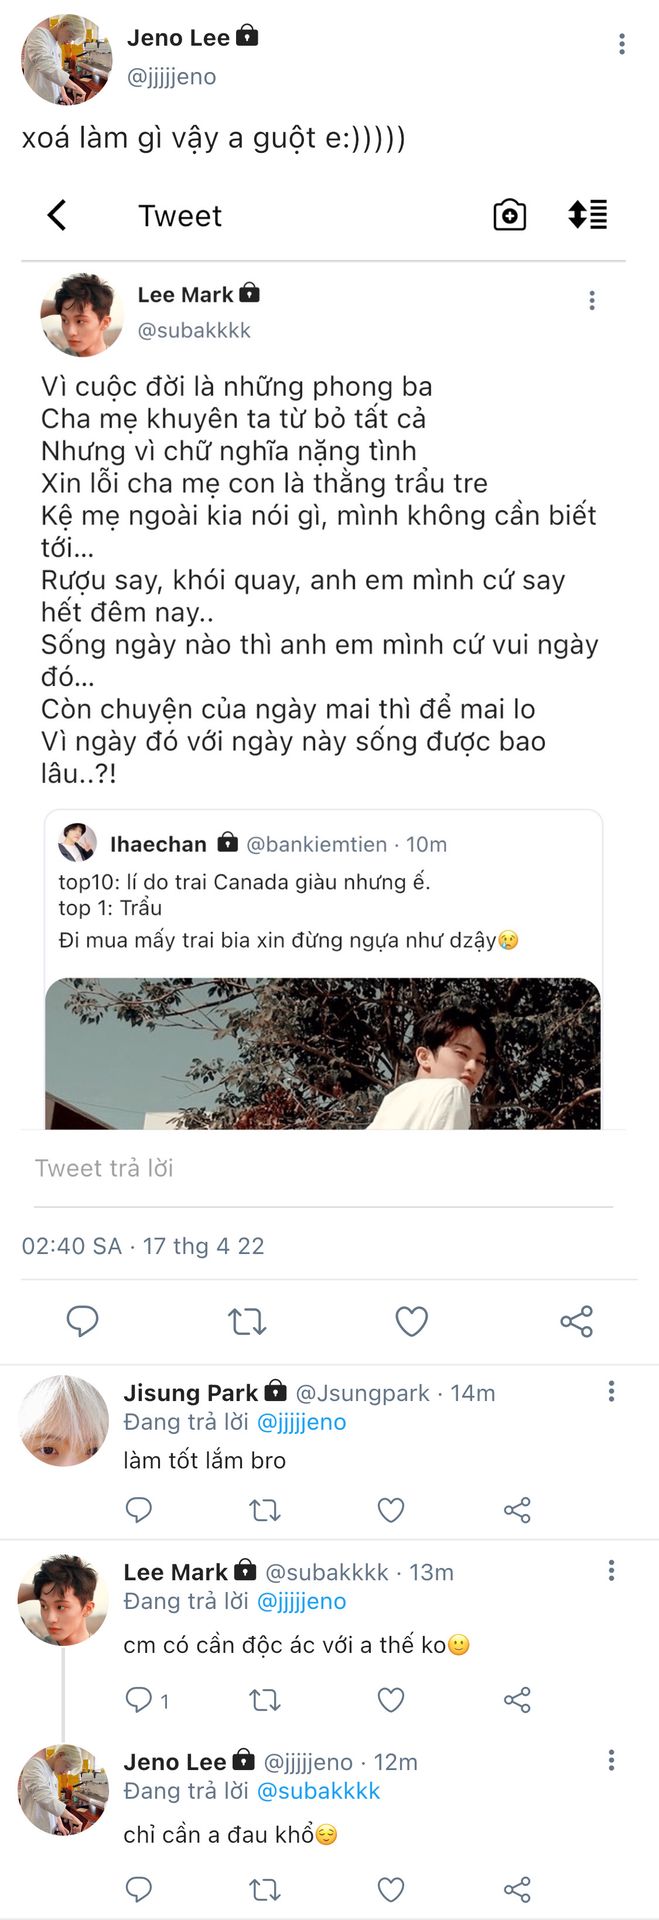Retweet Lee Mark's main tweet

pyautogui.click(x=247, y=1321)
